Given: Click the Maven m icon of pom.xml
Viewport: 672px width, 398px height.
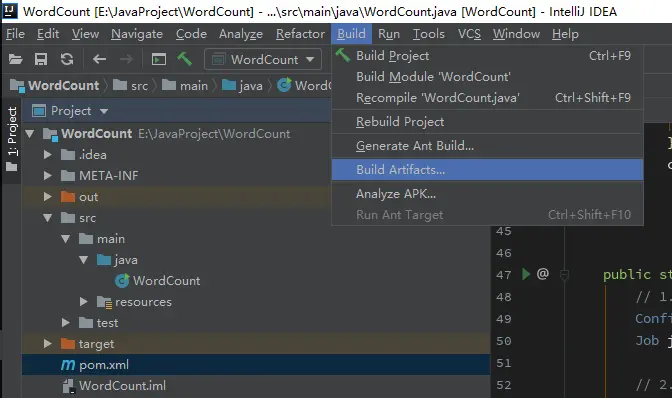Looking at the screenshot, I should [68, 365].
